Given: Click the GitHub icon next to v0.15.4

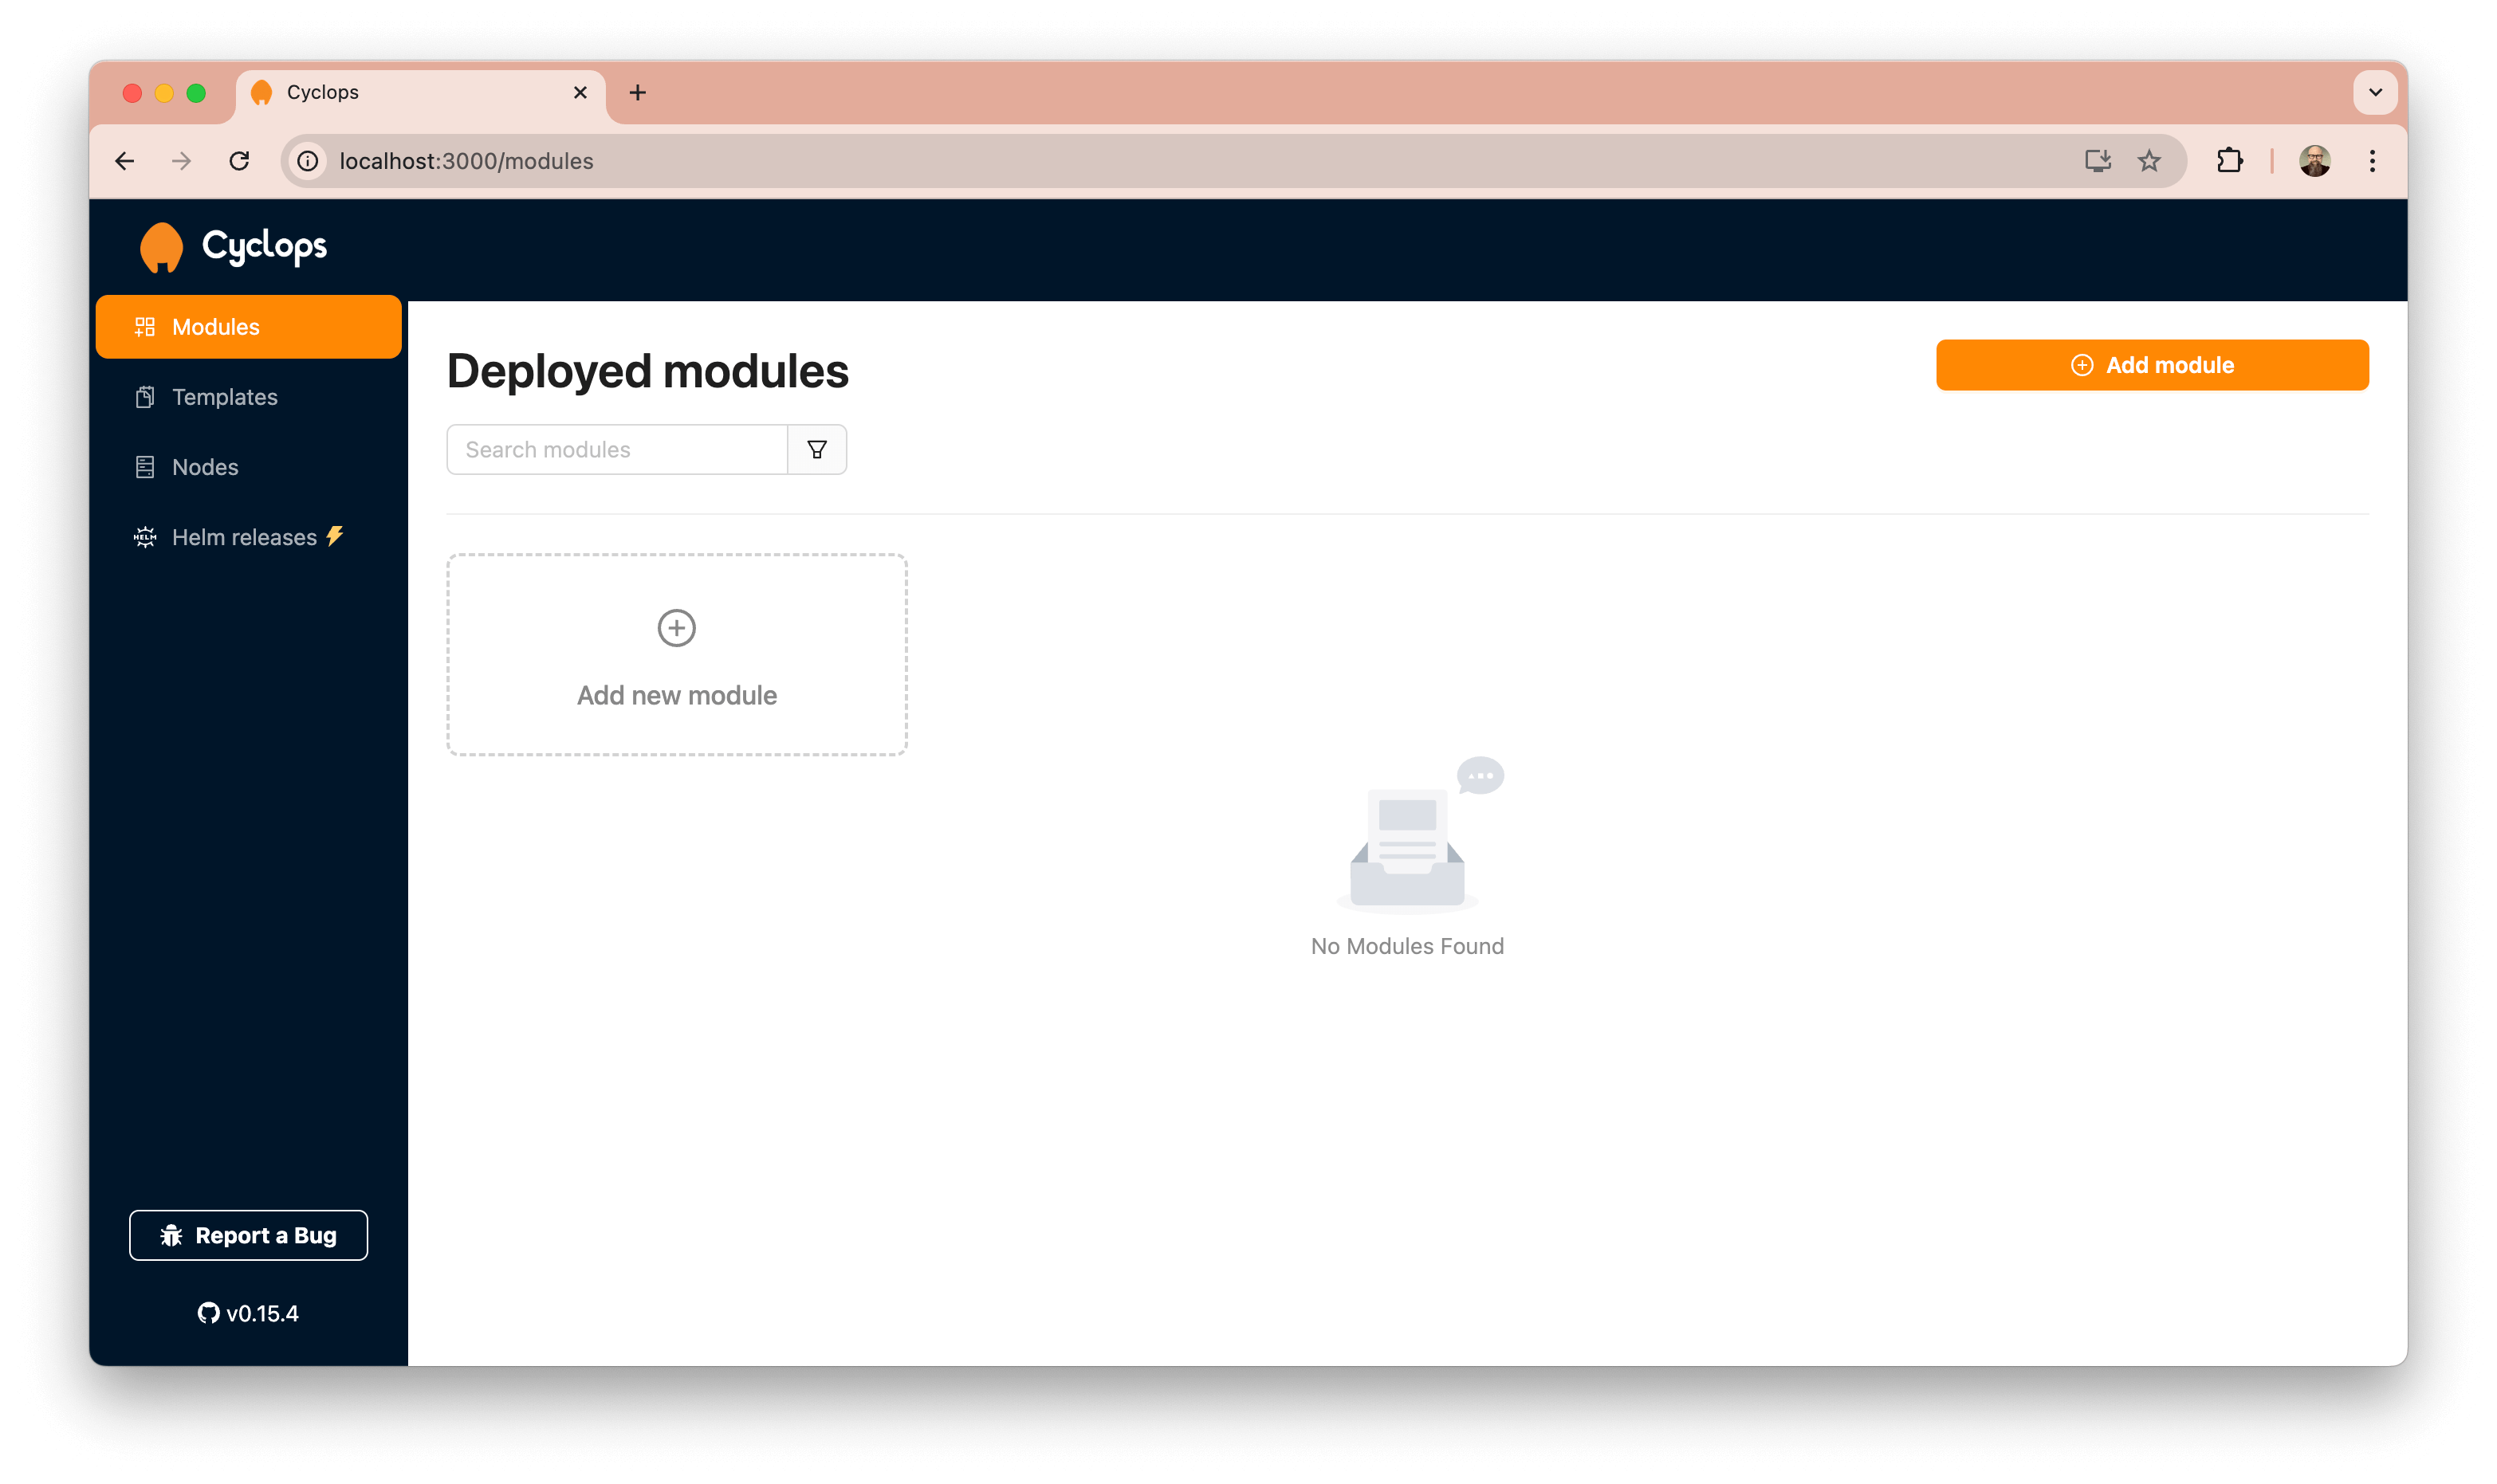Looking at the screenshot, I should click(x=209, y=1312).
